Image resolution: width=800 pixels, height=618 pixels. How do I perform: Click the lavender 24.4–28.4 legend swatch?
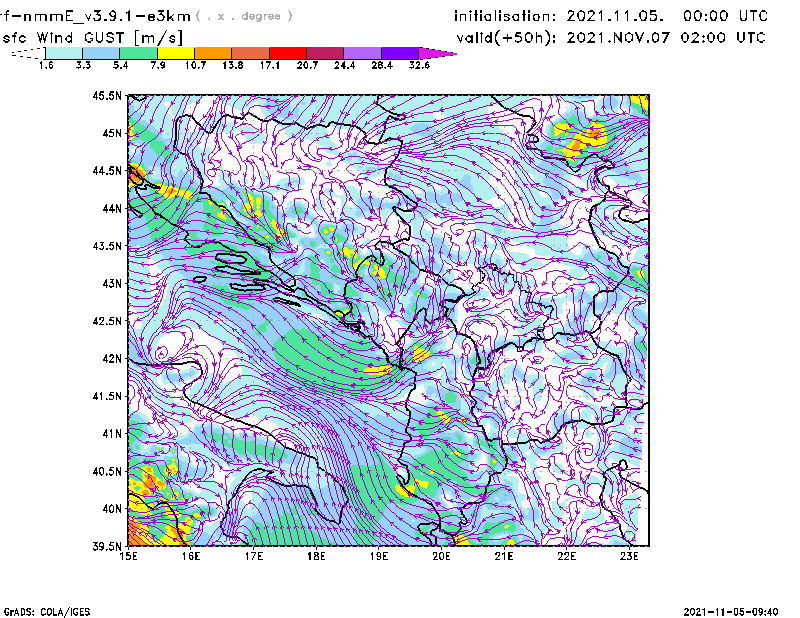(x=363, y=53)
